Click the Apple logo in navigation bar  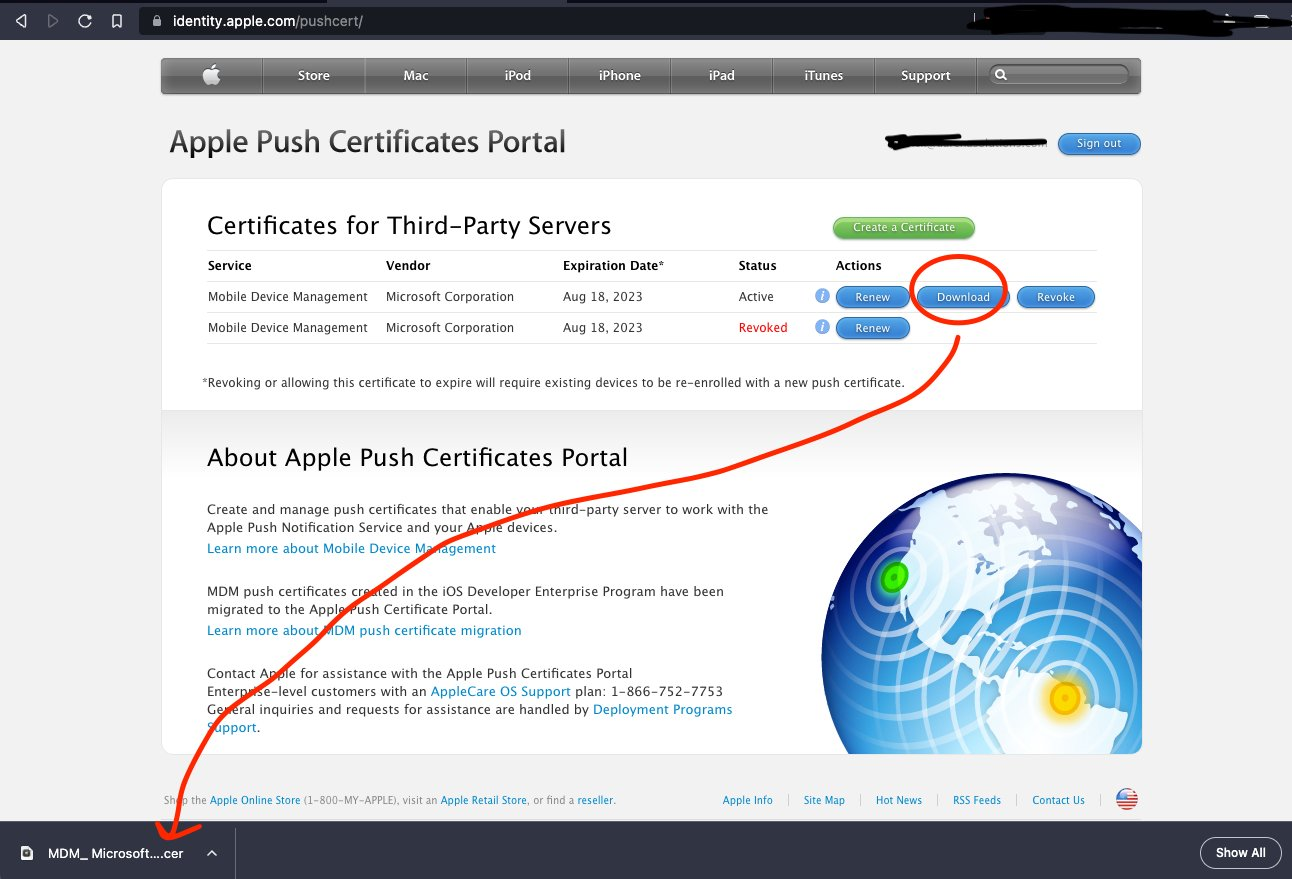(x=212, y=75)
